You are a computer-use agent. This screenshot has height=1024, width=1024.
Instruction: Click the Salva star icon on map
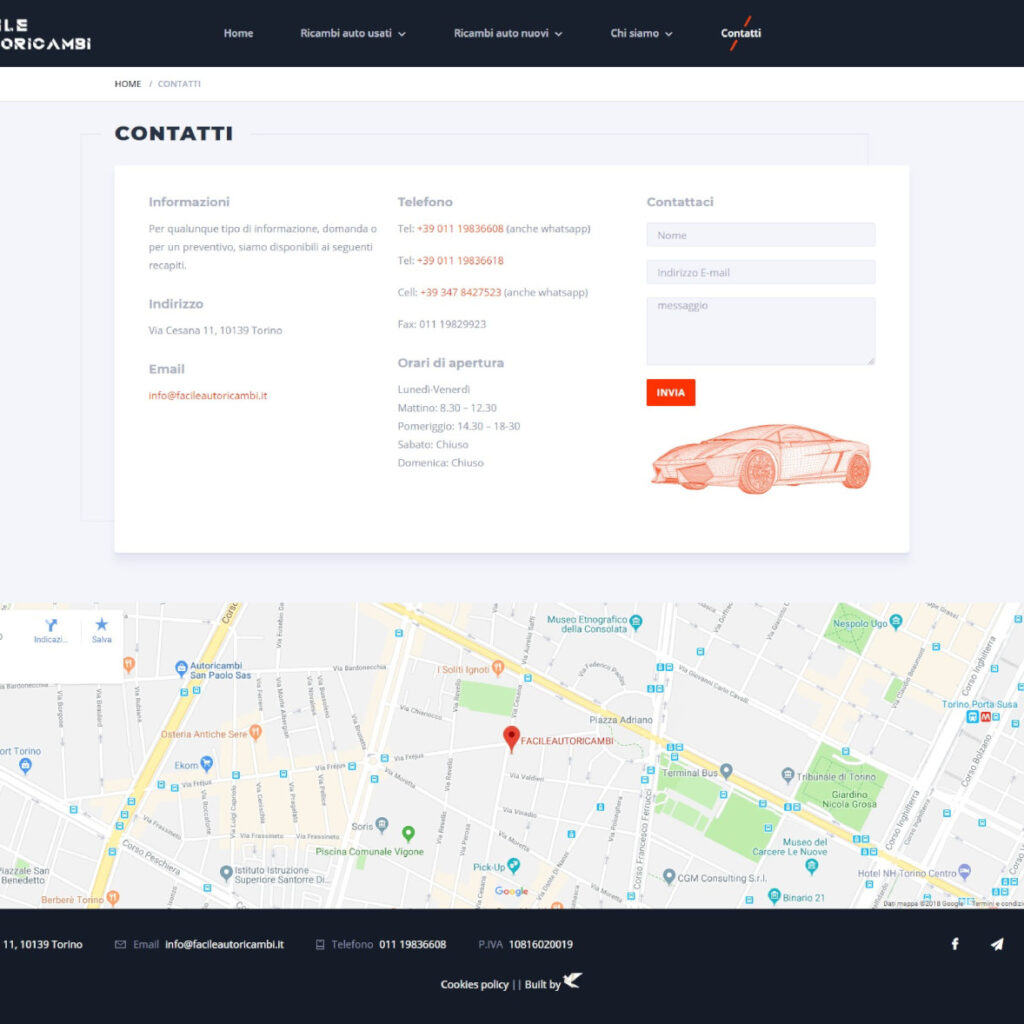click(x=101, y=625)
